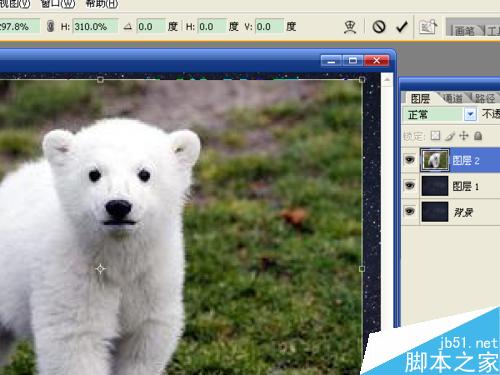
Task: Hide 图层 1 with the eye icon
Action: [x=410, y=185]
